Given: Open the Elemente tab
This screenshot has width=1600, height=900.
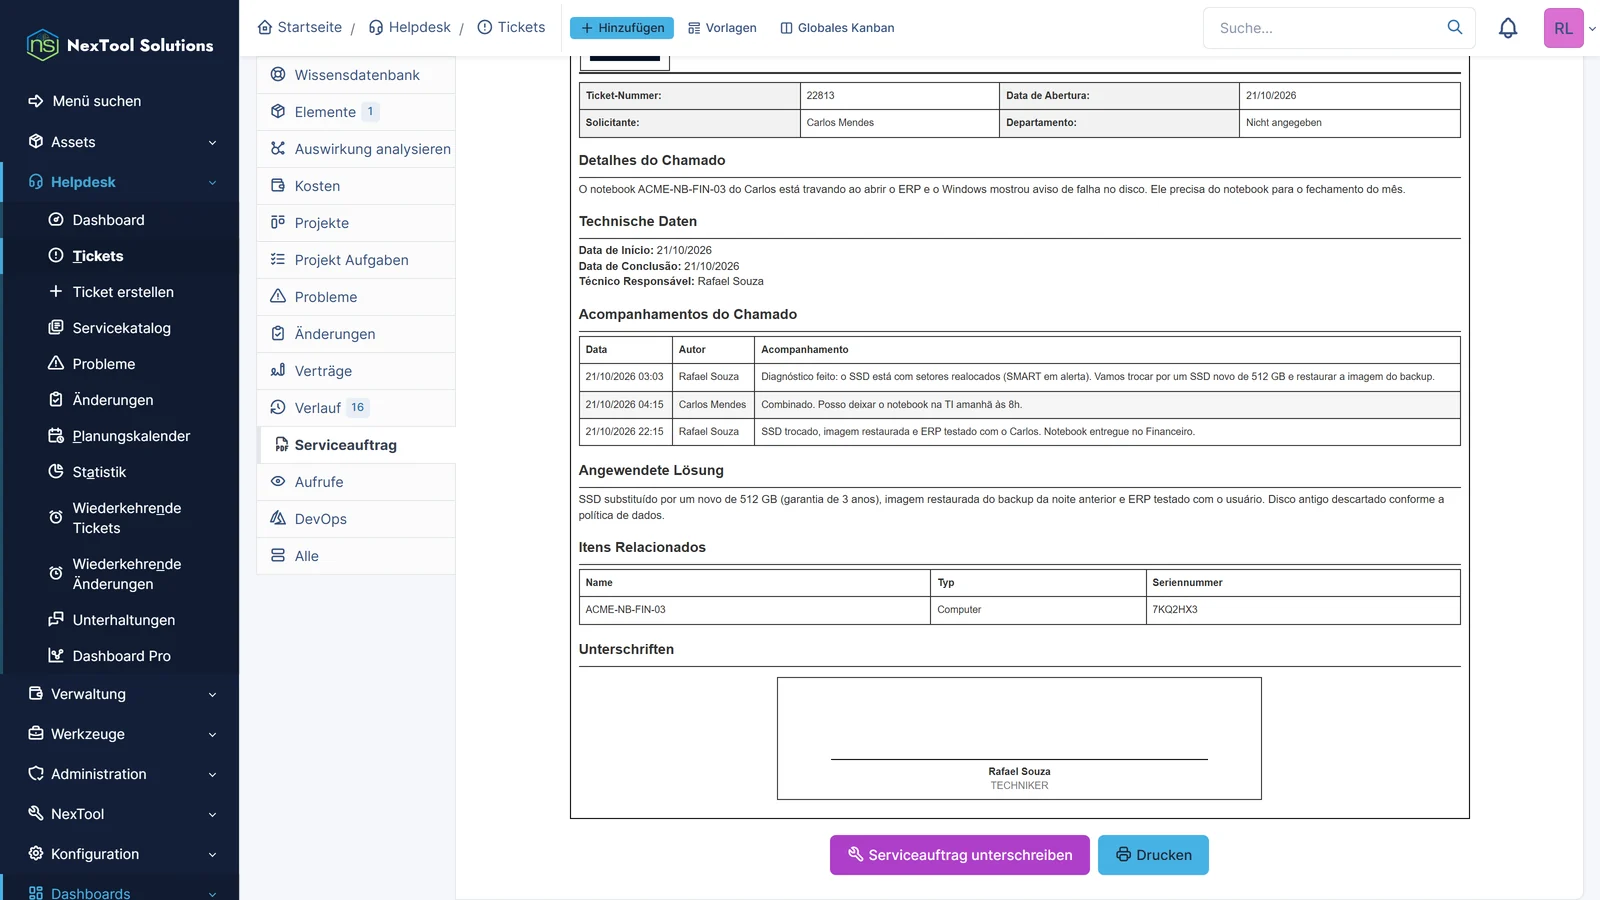Looking at the screenshot, I should click(x=356, y=112).
